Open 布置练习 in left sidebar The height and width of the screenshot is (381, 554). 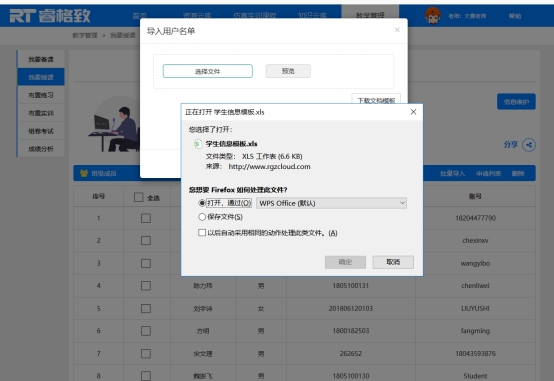tap(41, 95)
